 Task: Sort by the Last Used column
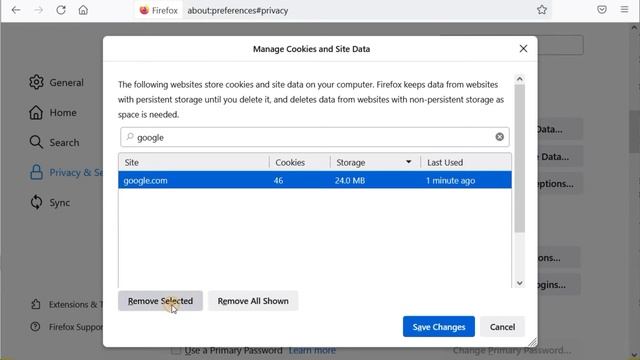[466, 162]
